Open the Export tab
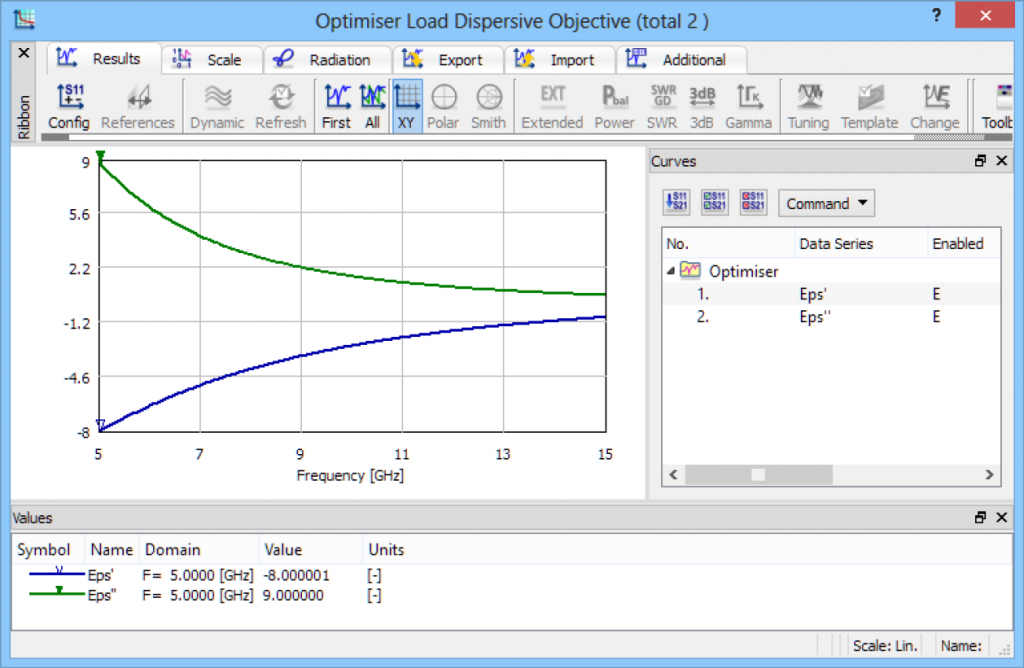This screenshot has width=1024, height=668. click(449, 60)
